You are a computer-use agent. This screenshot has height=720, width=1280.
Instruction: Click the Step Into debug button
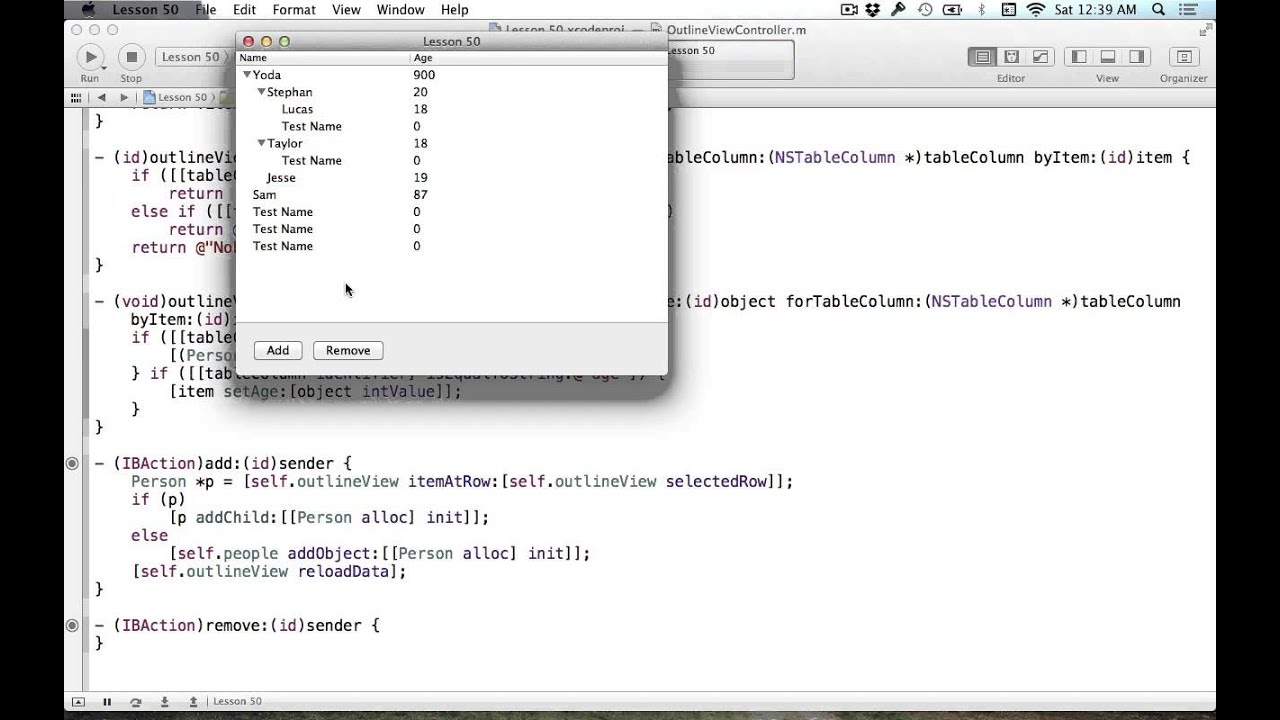click(164, 702)
